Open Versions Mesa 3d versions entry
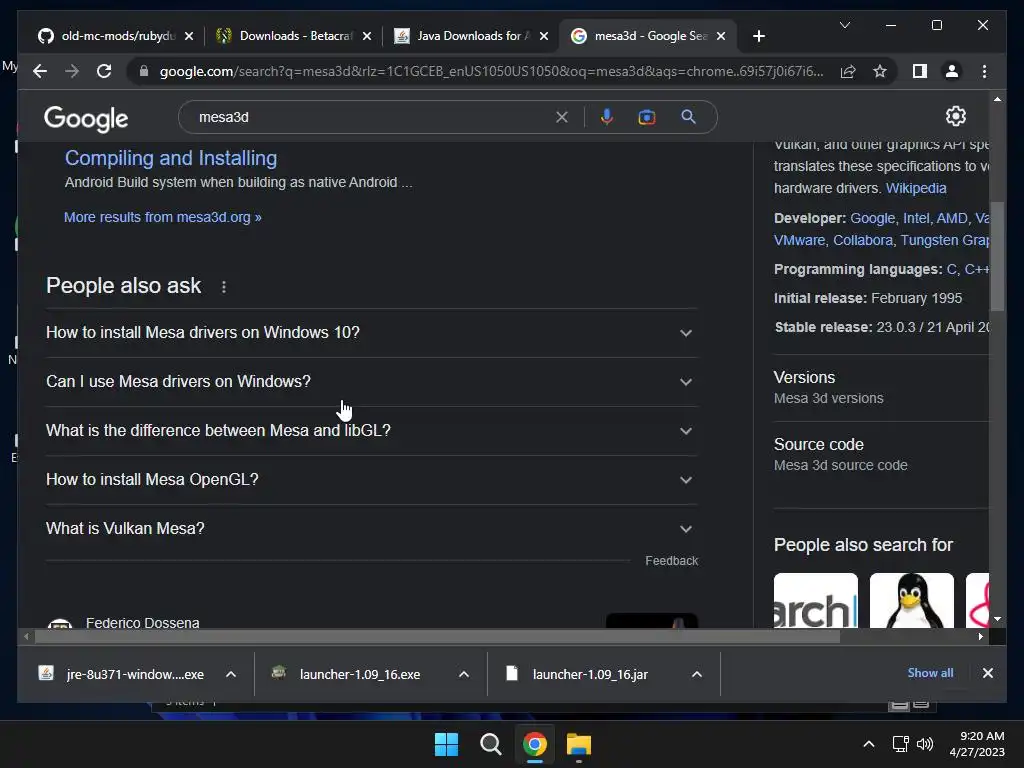 pos(881,387)
